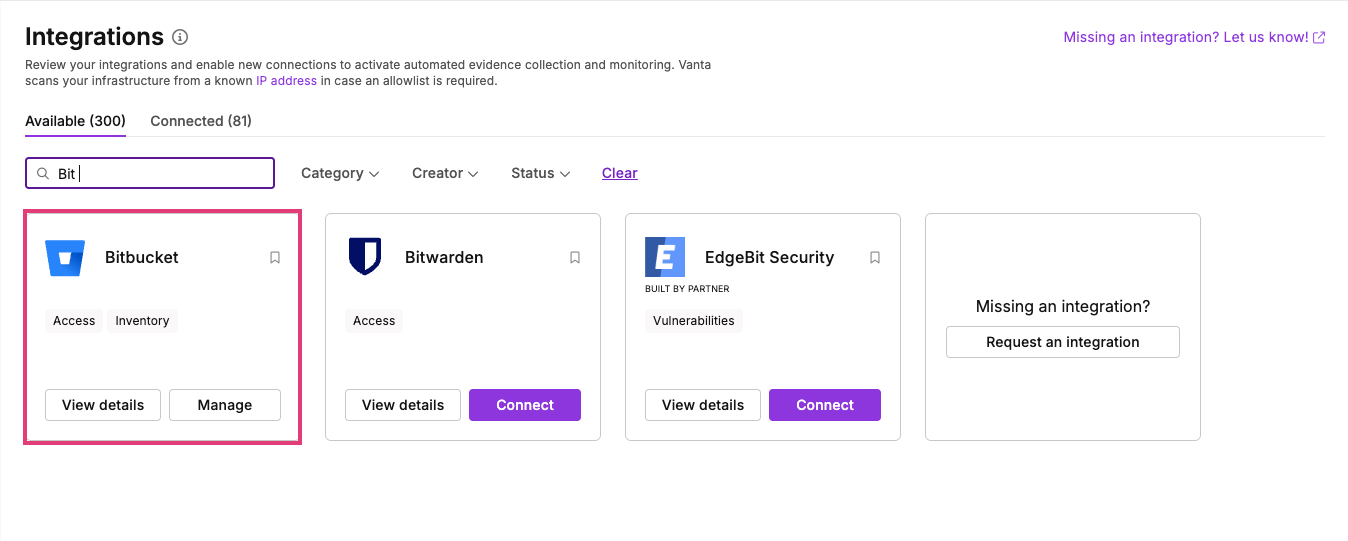This screenshot has height=541, width=1348.
Task: Open the Status filter dropdown
Action: pyautogui.click(x=540, y=173)
